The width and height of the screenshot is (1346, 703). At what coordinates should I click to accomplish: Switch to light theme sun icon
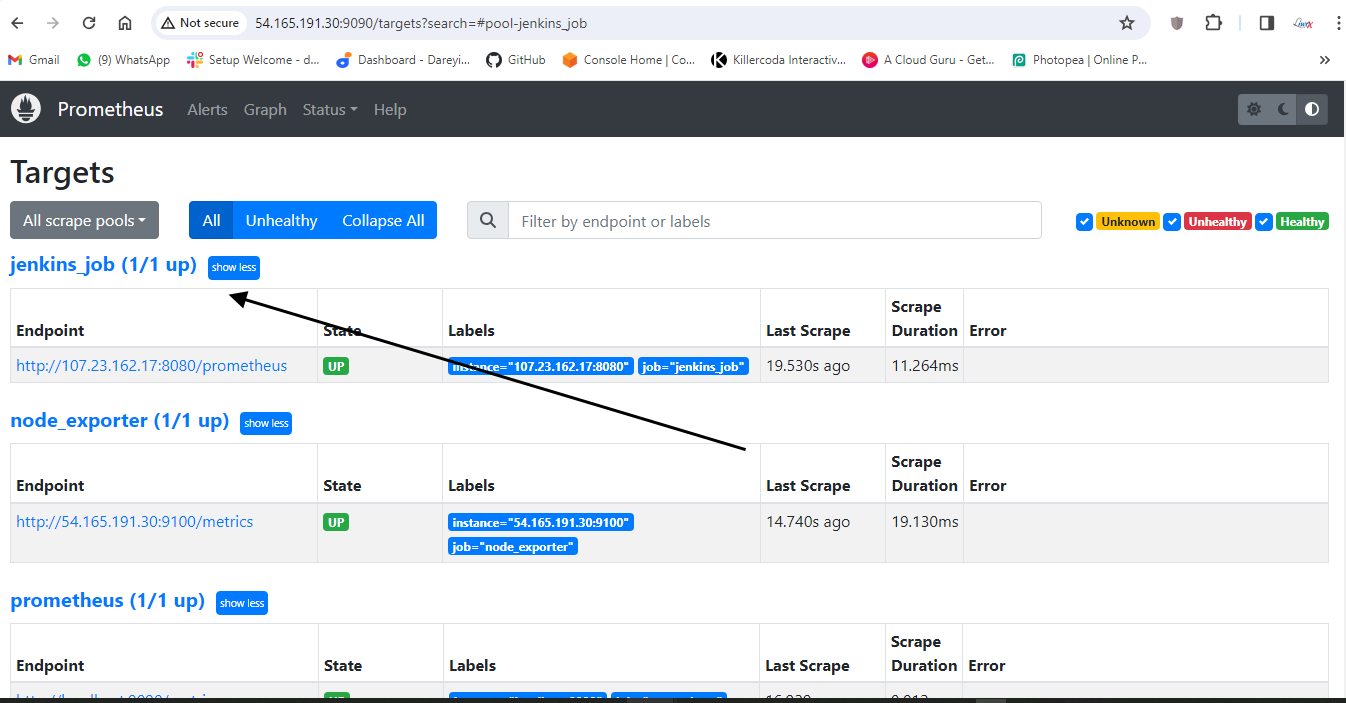click(1254, 109)
